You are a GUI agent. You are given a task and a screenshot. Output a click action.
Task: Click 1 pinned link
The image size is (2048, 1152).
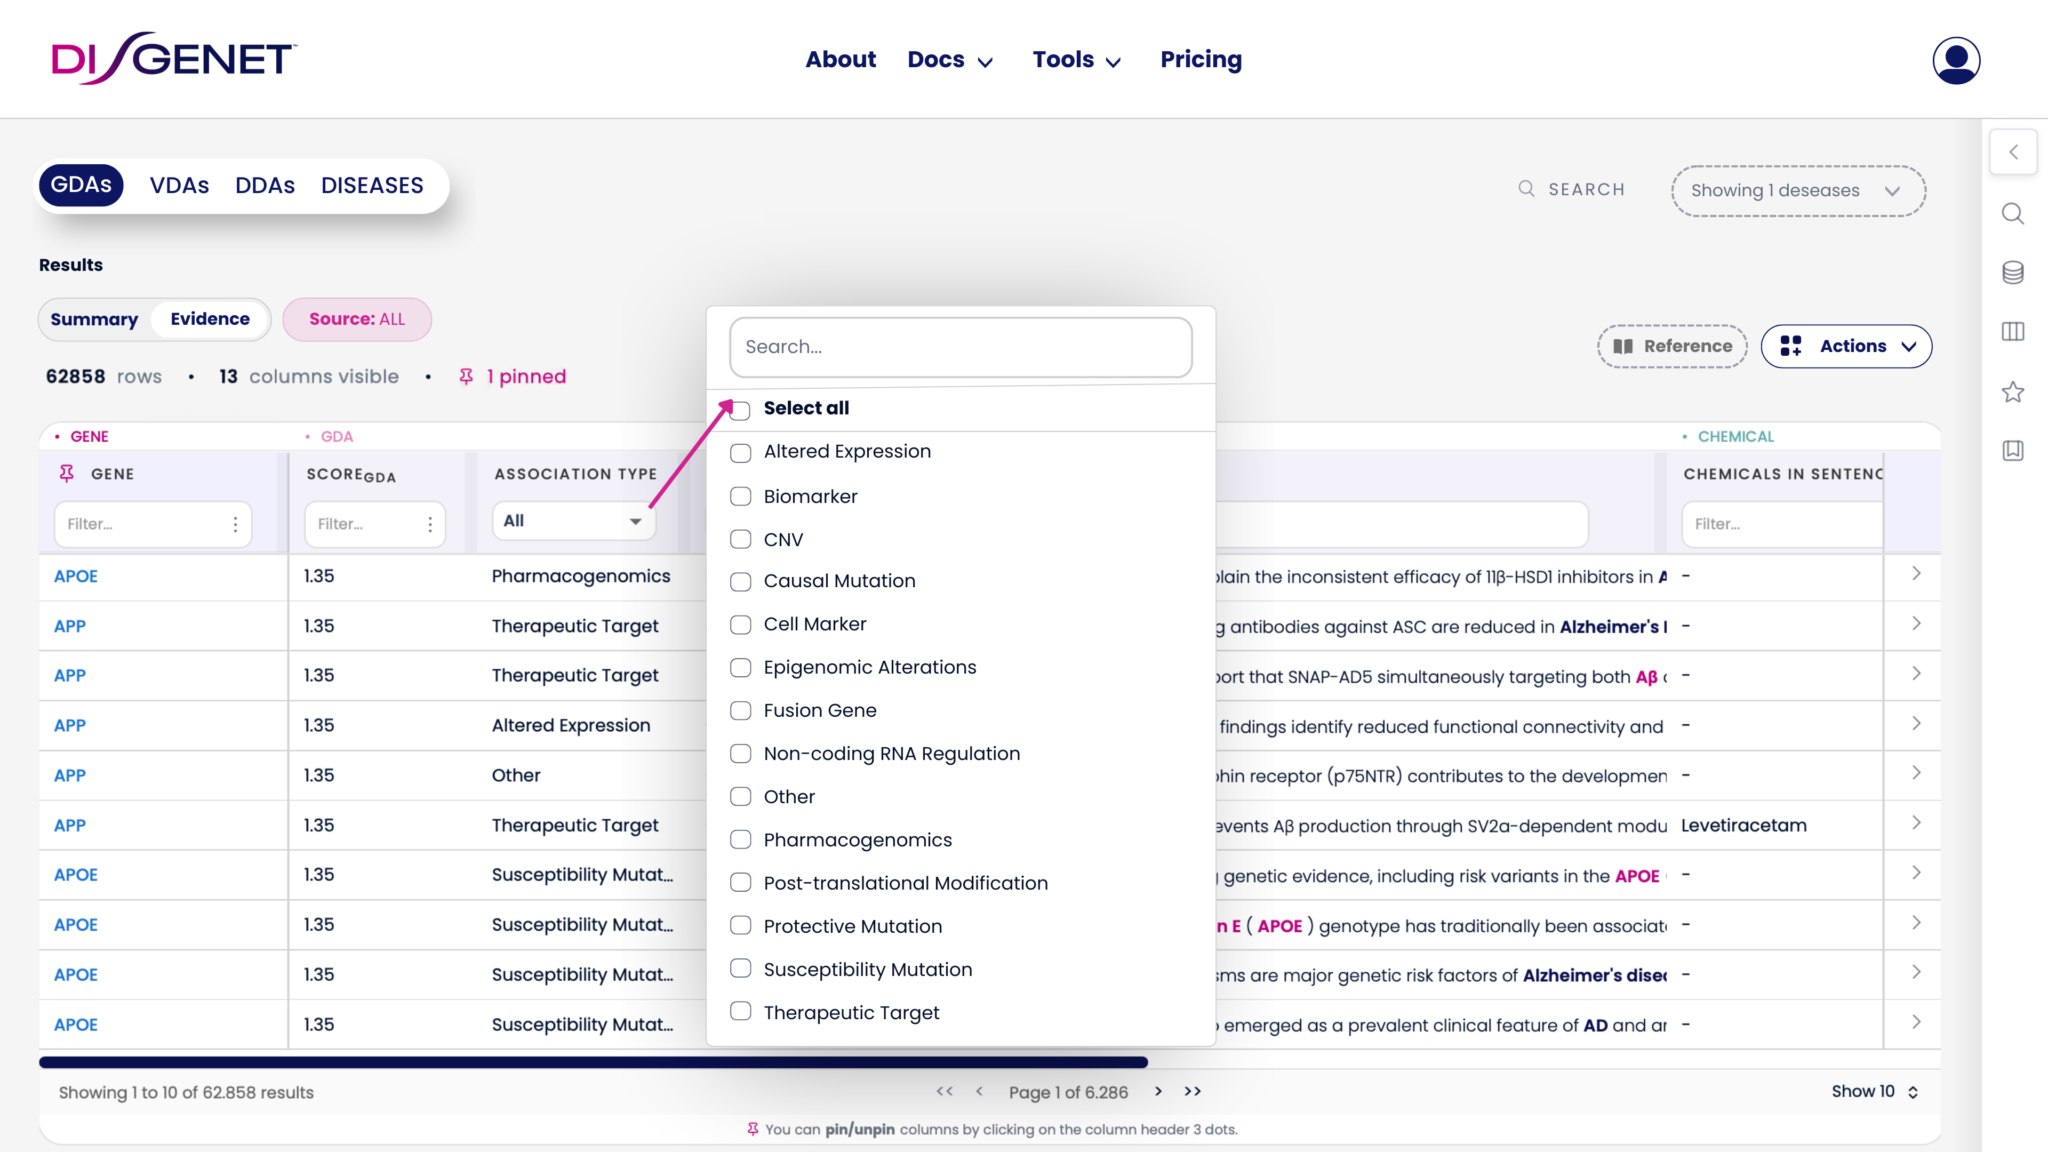click(x=526, y=376)
